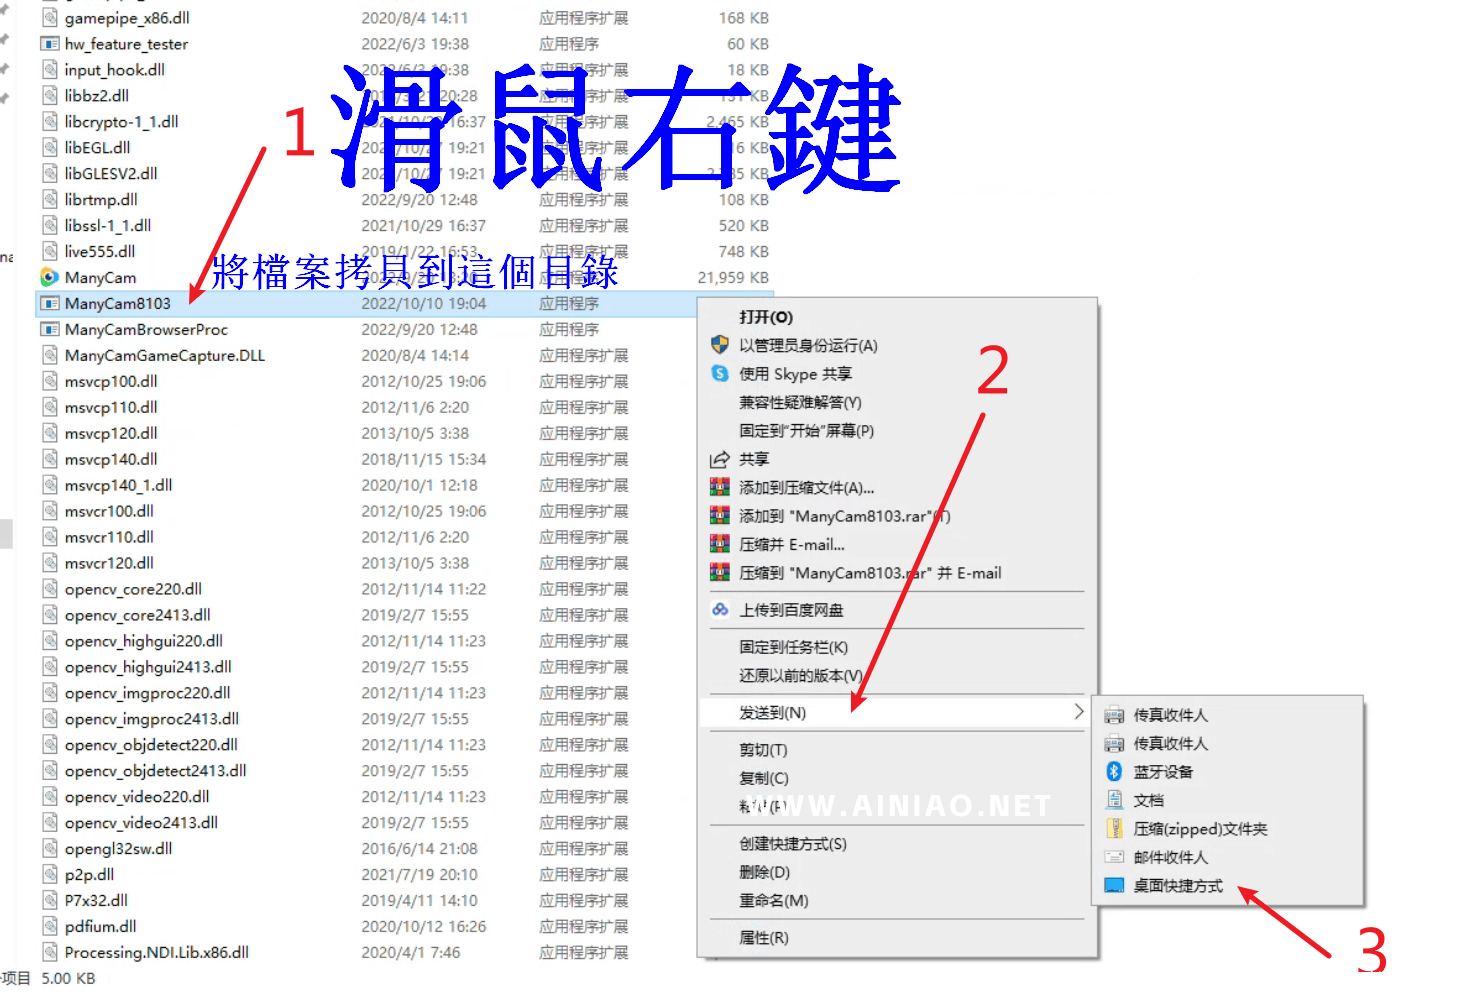Click the shield icon for run as administrator
Image resolution: width=1480 pixels, height=992 pixels.
click(x=720, y=345)
